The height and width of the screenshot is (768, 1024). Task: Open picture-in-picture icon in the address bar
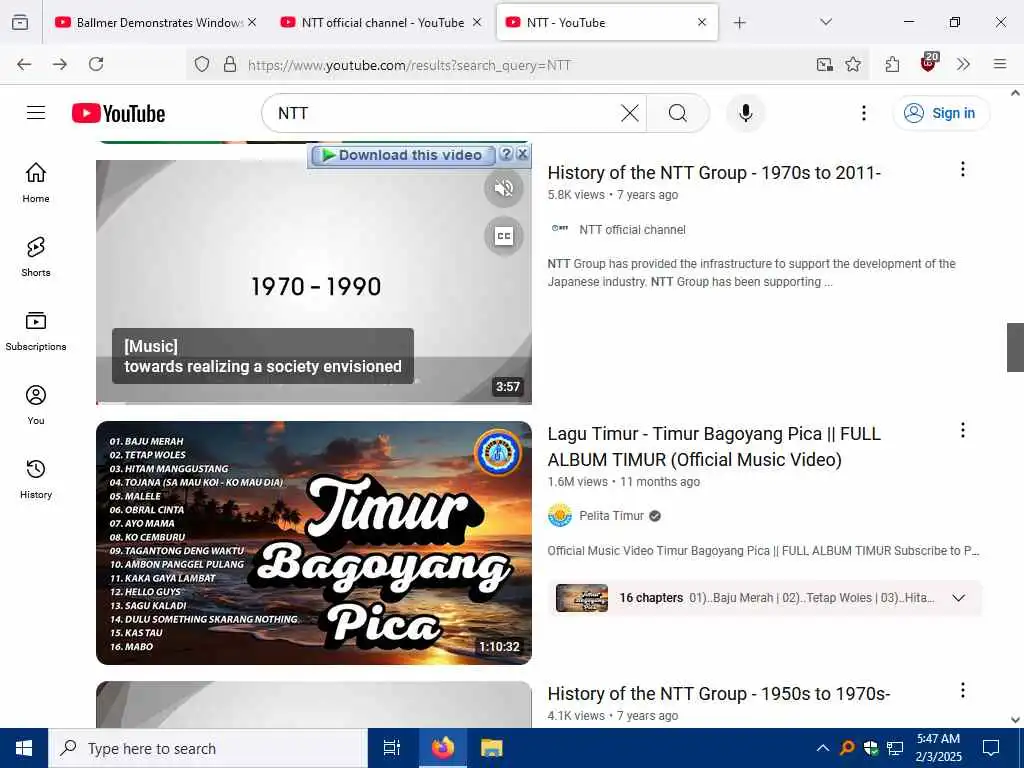(825, 64)
